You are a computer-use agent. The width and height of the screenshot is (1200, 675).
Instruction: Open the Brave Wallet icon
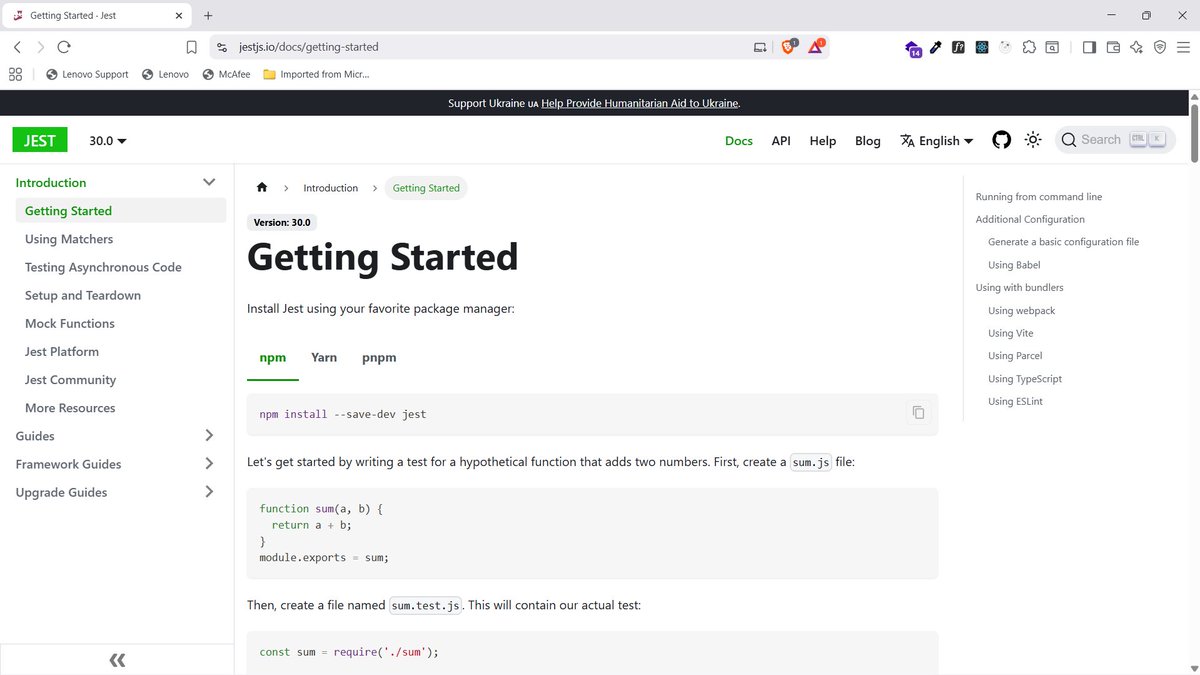click(1113, 47)
